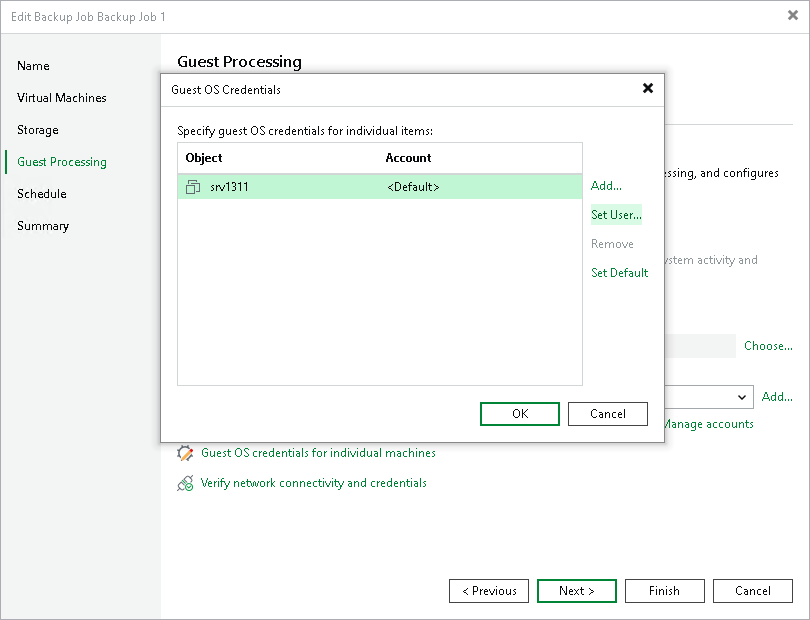
Task: Click the verify connectivity icon near bottom link
Action: coord(185,483)
